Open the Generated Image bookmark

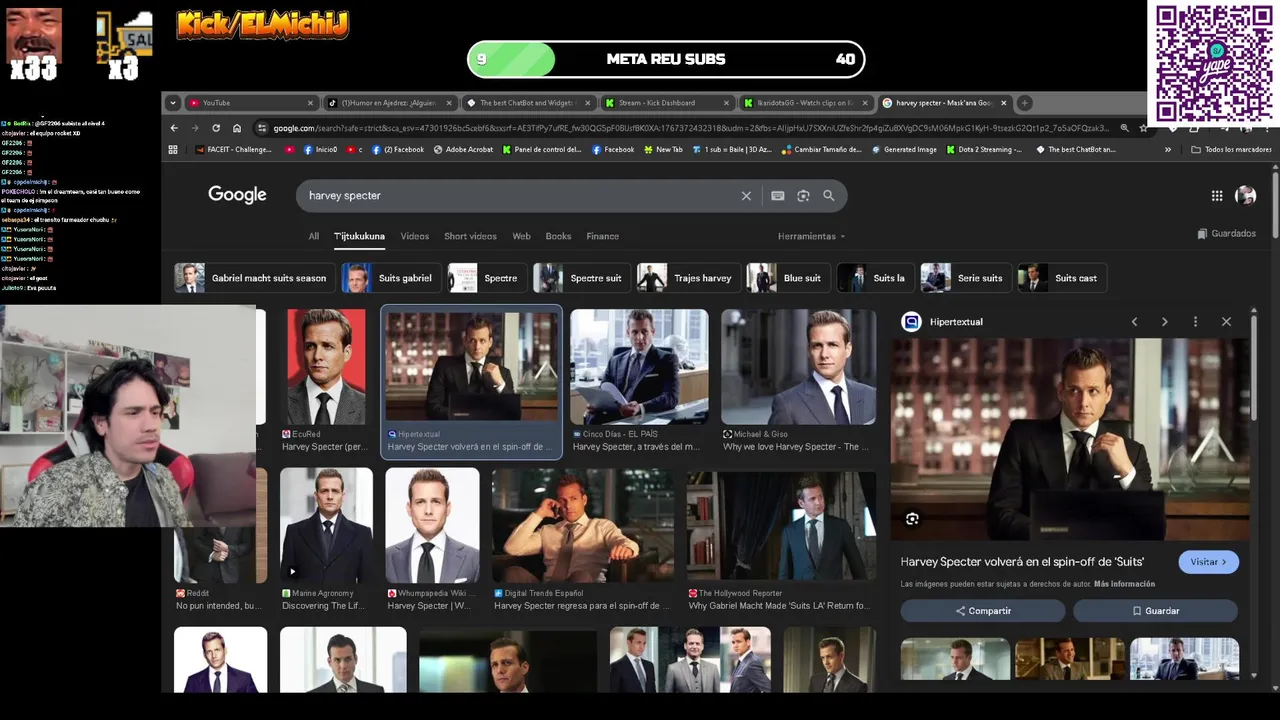[x=904, y=149]
